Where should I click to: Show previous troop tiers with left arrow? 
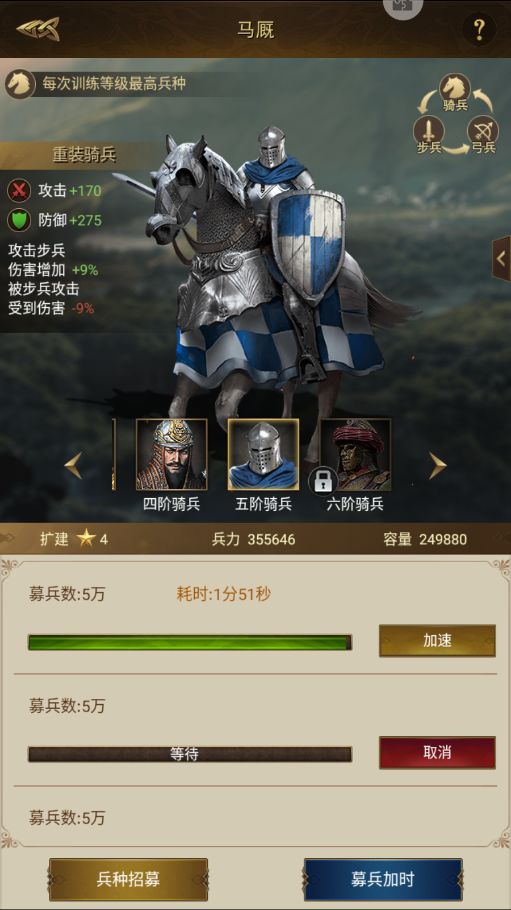click(73, 465)
